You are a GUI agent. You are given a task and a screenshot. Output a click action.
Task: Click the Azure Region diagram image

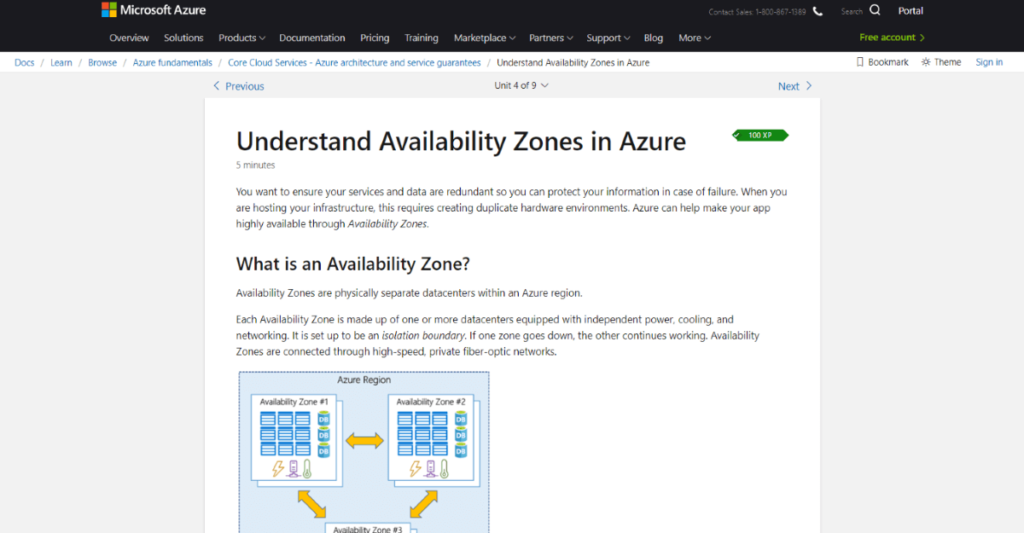[x=364, y=452]
